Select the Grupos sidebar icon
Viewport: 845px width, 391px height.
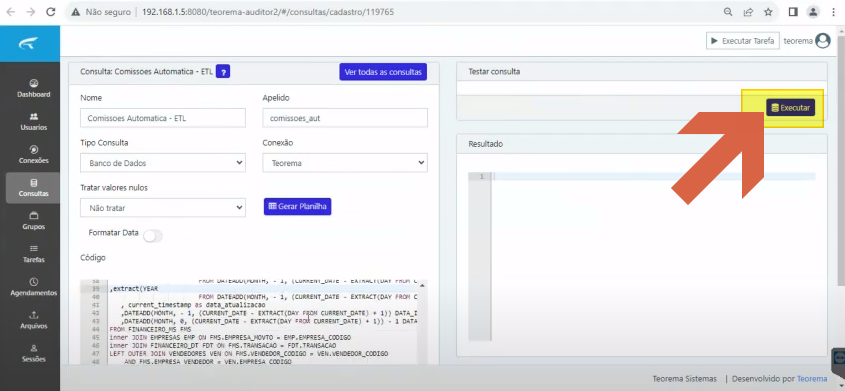33,215
